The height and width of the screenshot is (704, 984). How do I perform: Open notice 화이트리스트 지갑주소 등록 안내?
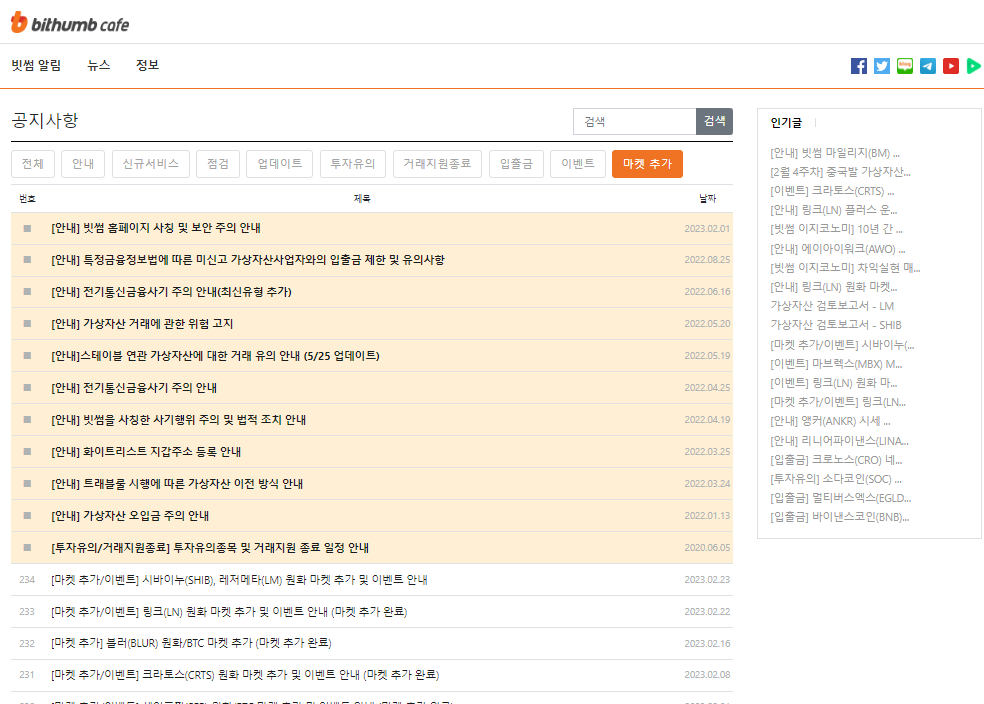(146, 452)
